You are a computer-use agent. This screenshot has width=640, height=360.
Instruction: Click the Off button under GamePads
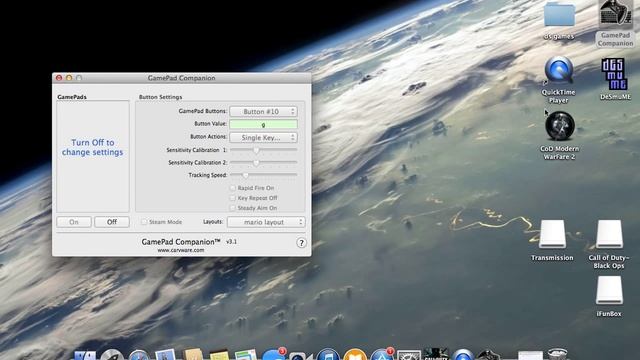coord(112,222)
